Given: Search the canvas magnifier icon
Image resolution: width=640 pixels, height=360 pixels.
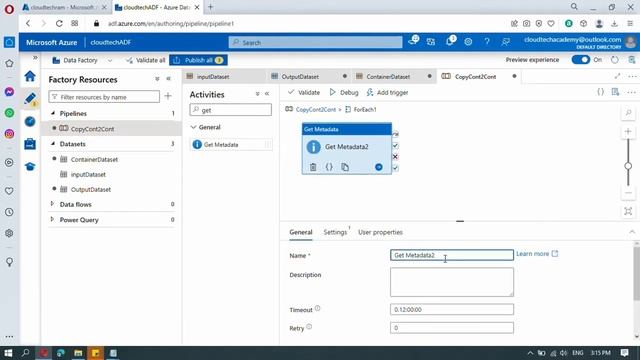Looking at the screenshot, I should pyautogui.click(x=628, y=113).
